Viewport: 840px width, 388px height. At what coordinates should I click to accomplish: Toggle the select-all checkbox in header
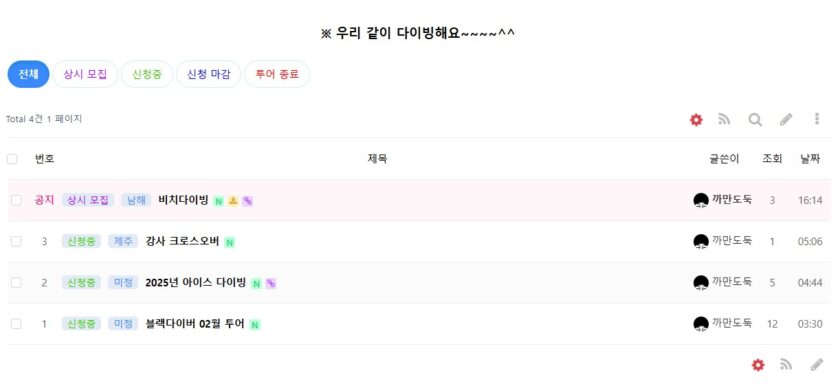pyautogui.click(x=12, y=159)
